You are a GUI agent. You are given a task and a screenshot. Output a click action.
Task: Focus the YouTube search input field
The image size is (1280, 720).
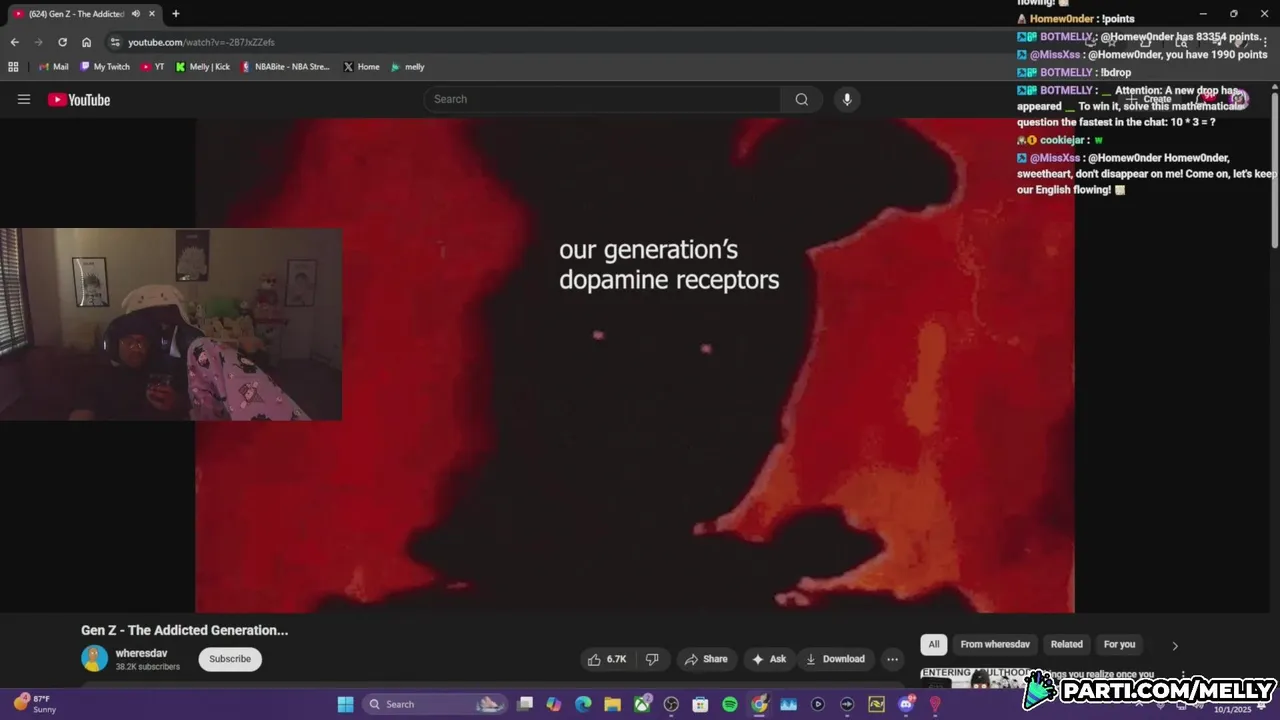point(603,99)
